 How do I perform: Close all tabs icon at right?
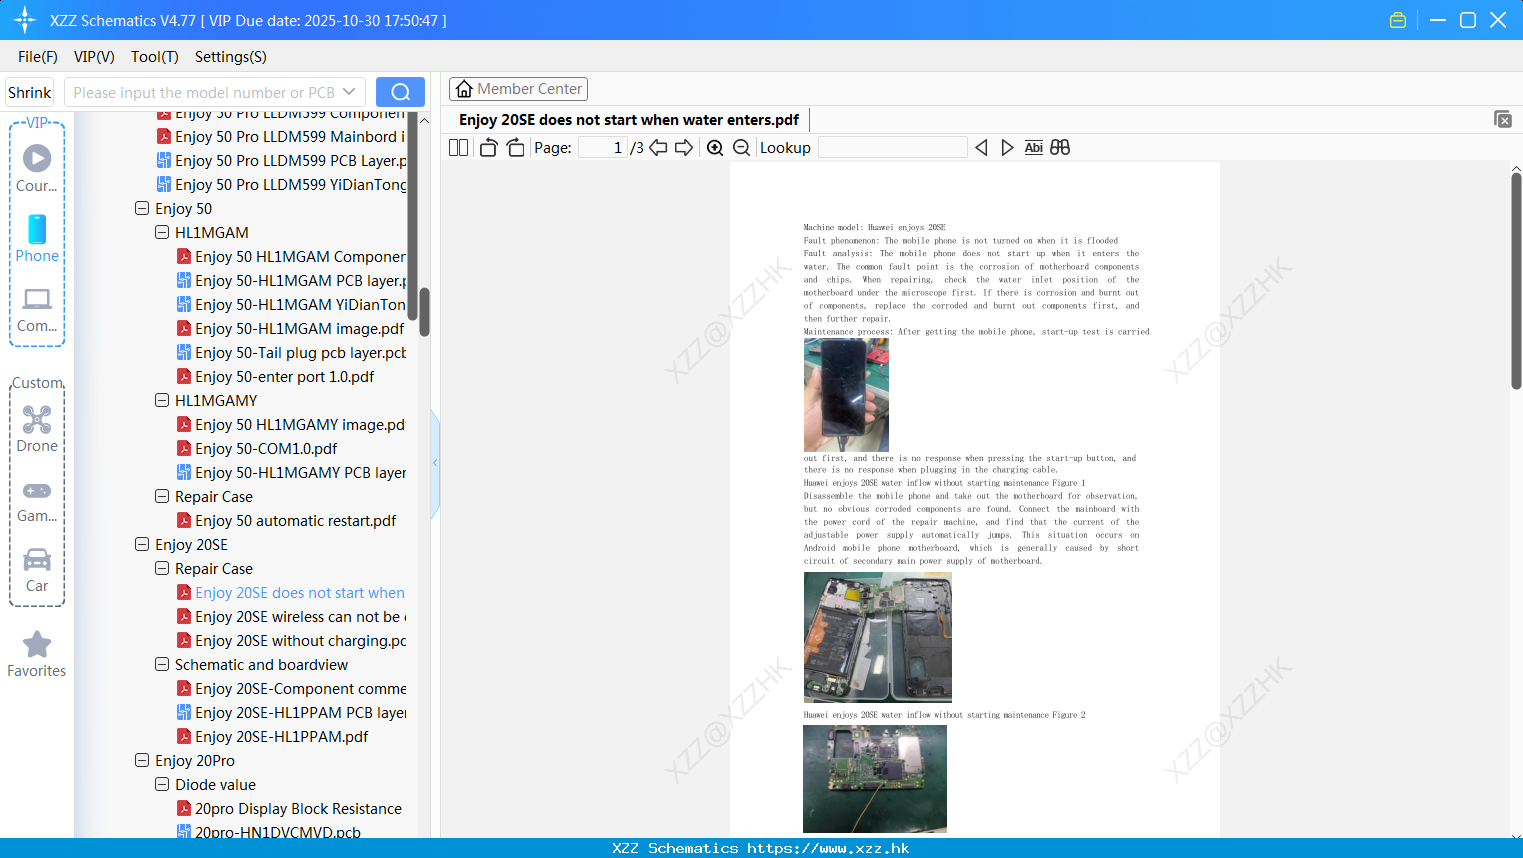[1502, 119]
